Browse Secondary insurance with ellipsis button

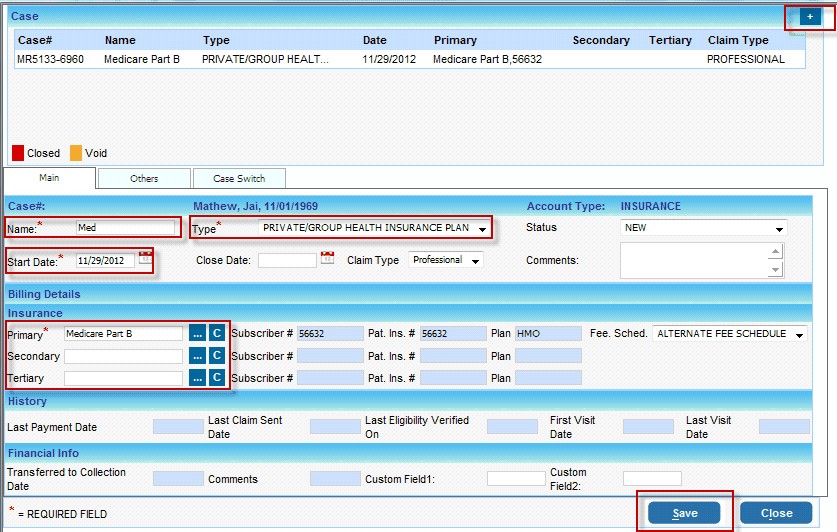pyautogui.click(x=197, y=356)
